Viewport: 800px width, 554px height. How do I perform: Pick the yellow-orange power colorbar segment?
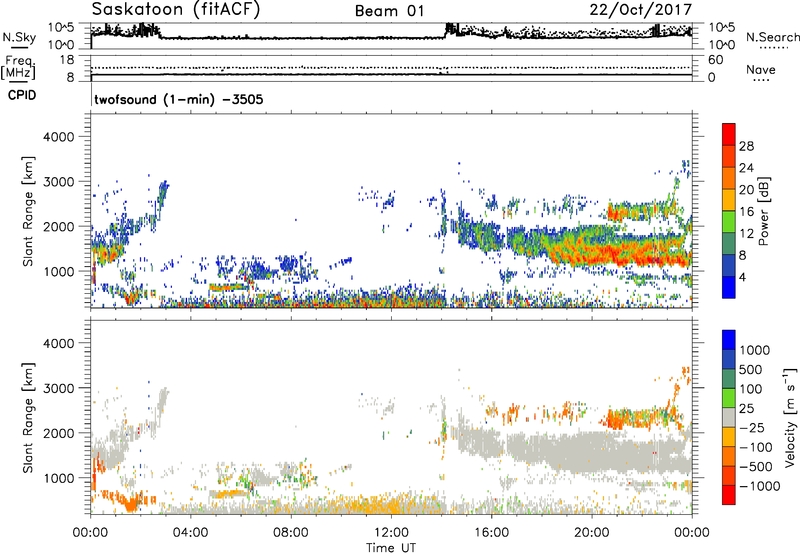(x=729, y=200)
